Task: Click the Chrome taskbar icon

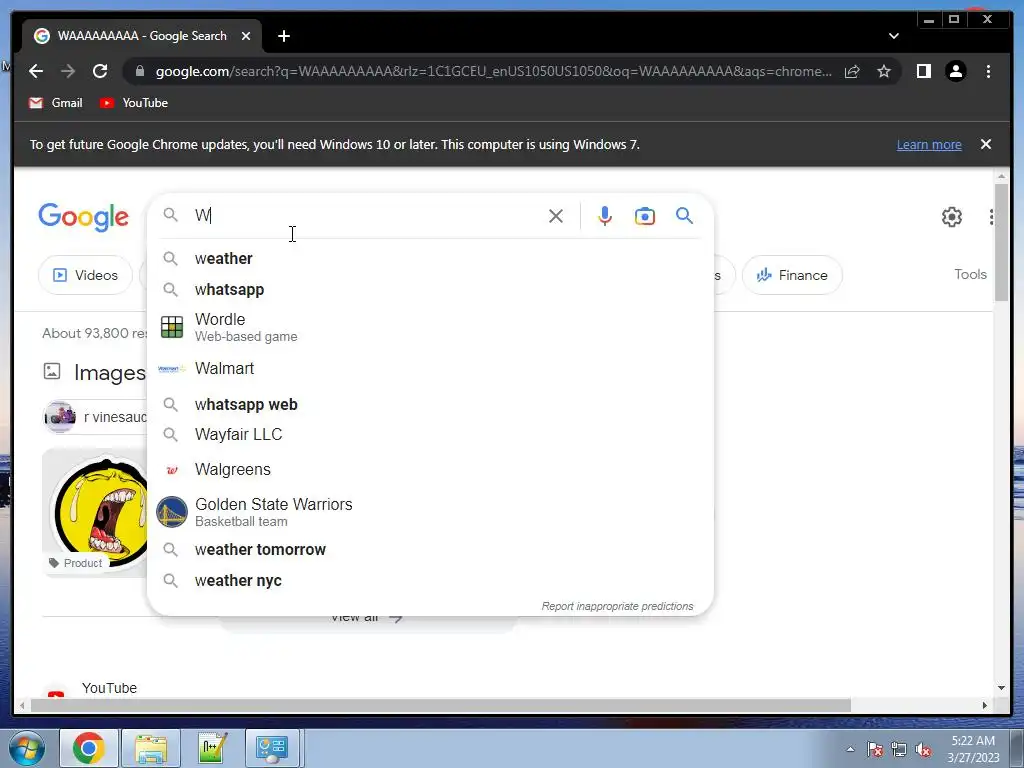Action: tap(89, 748)
